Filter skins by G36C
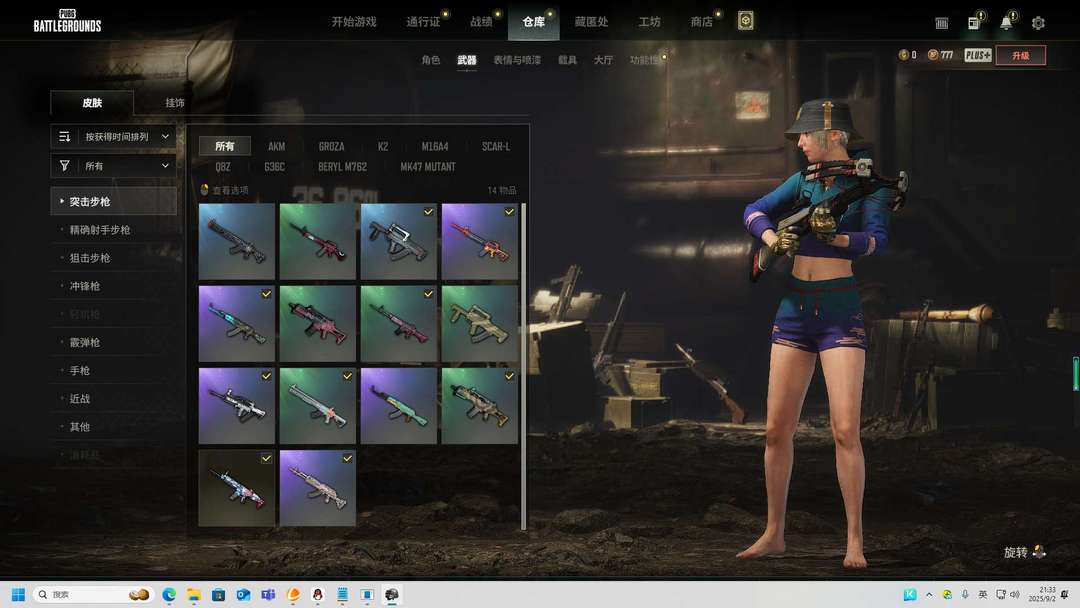 [274, 167]
